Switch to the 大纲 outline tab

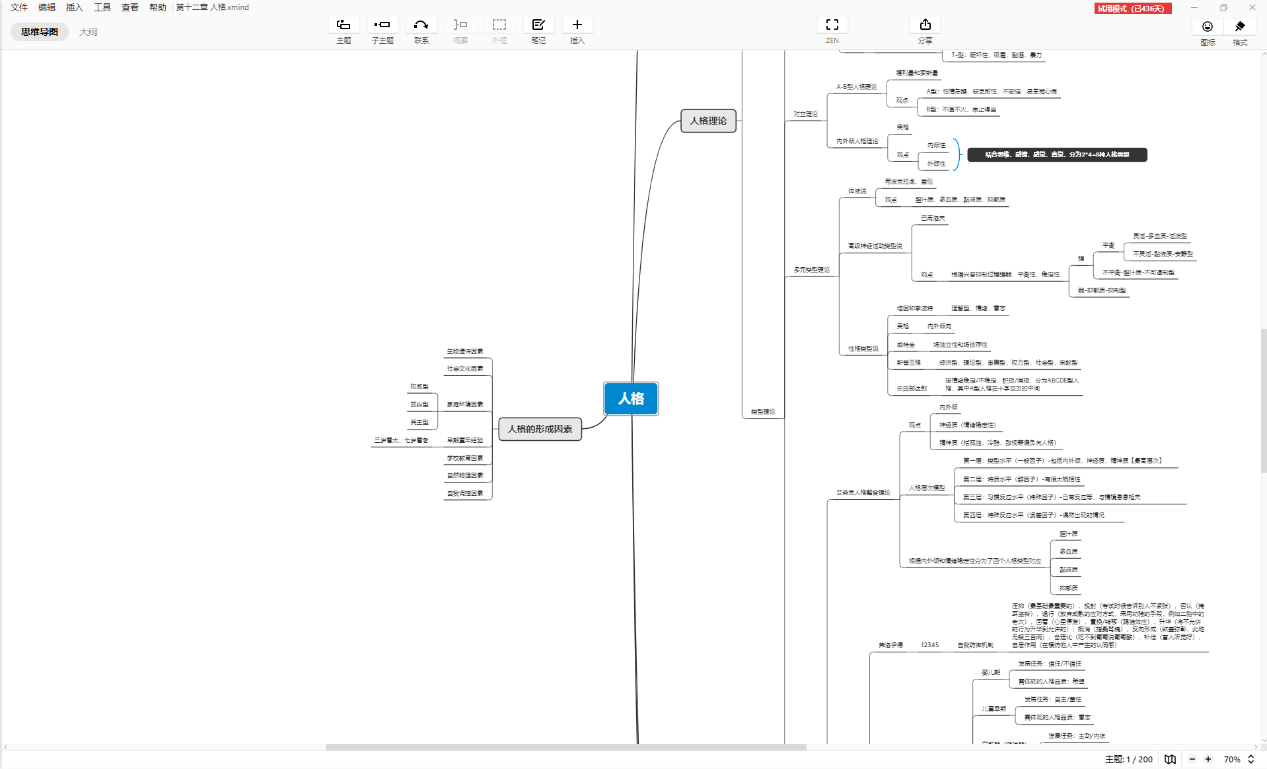point(88,32)
